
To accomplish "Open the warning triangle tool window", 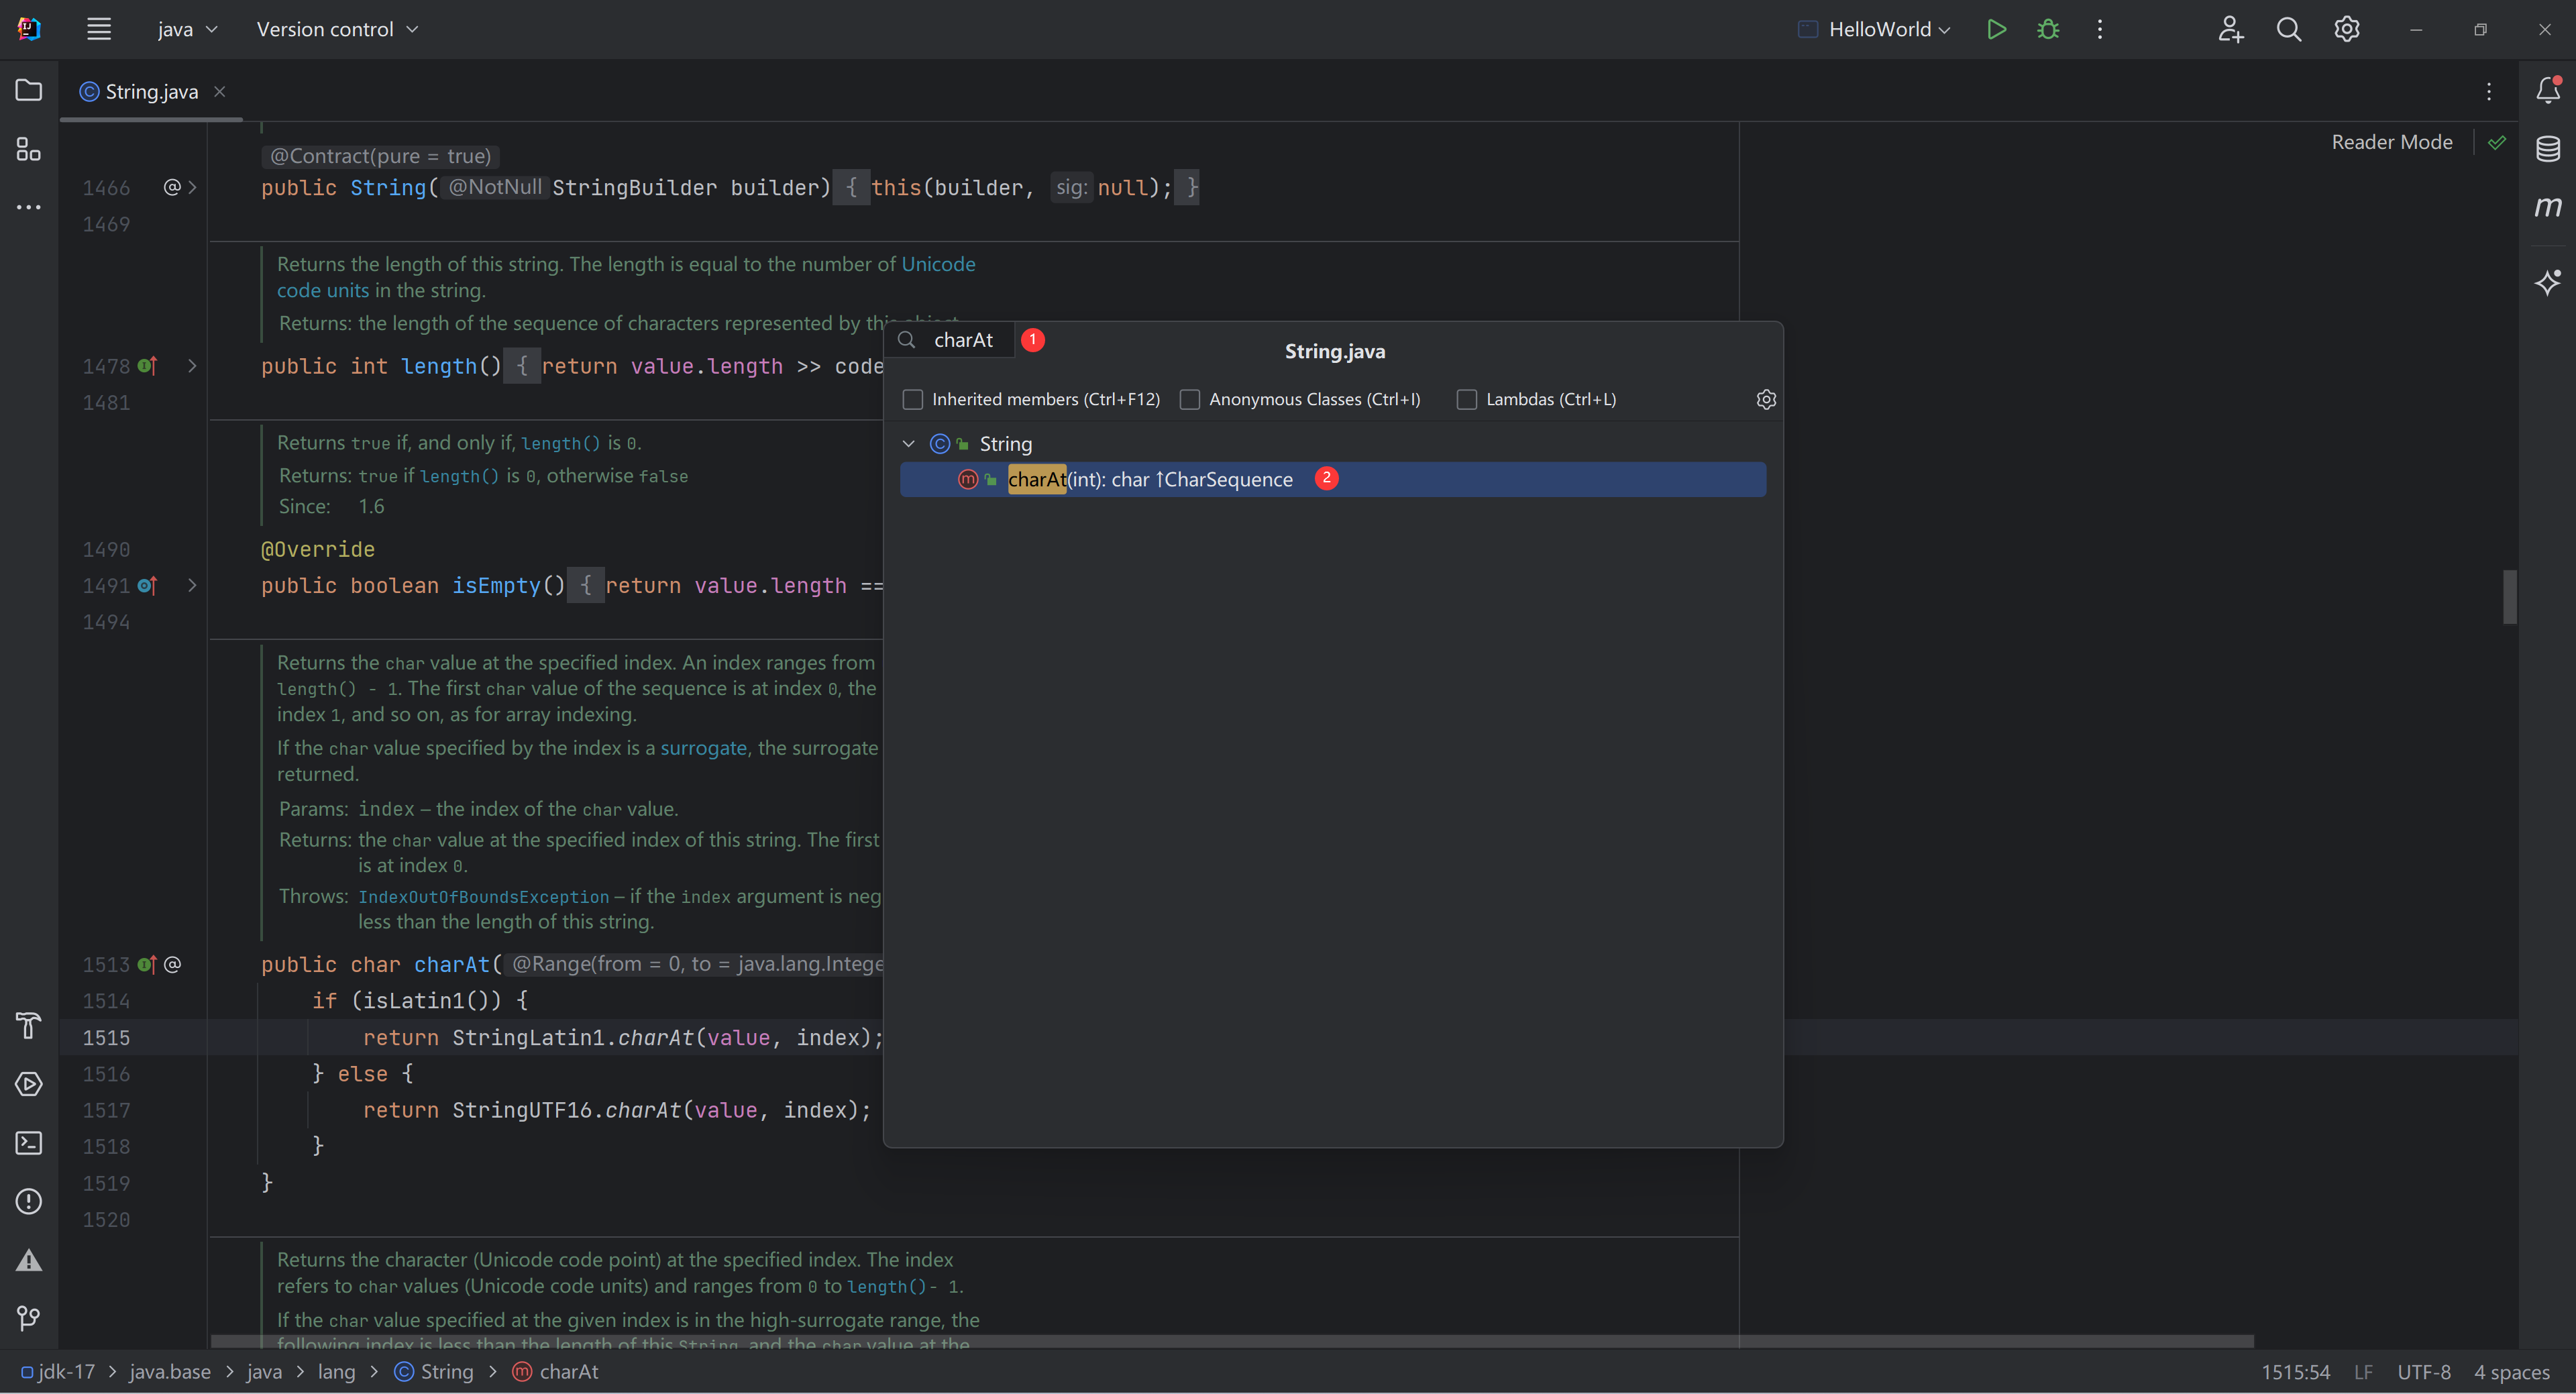I will click(x=29, y=1260).
